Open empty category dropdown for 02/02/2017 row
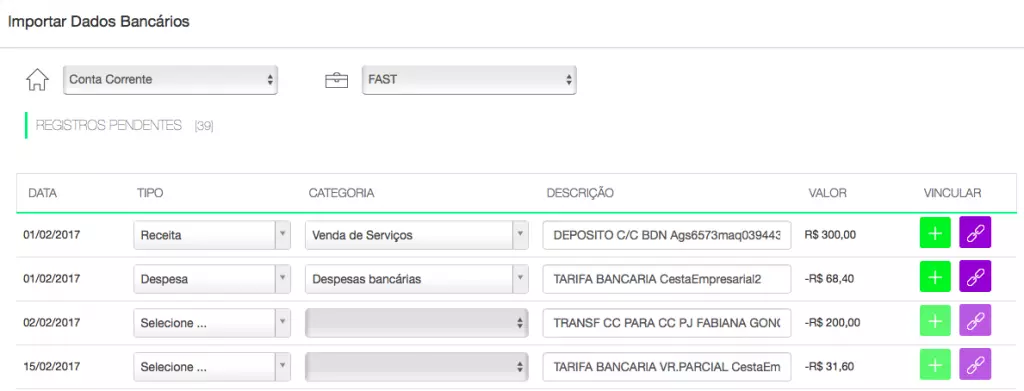The height and width of the screenshot is (391, 1024). pos(417,322)
